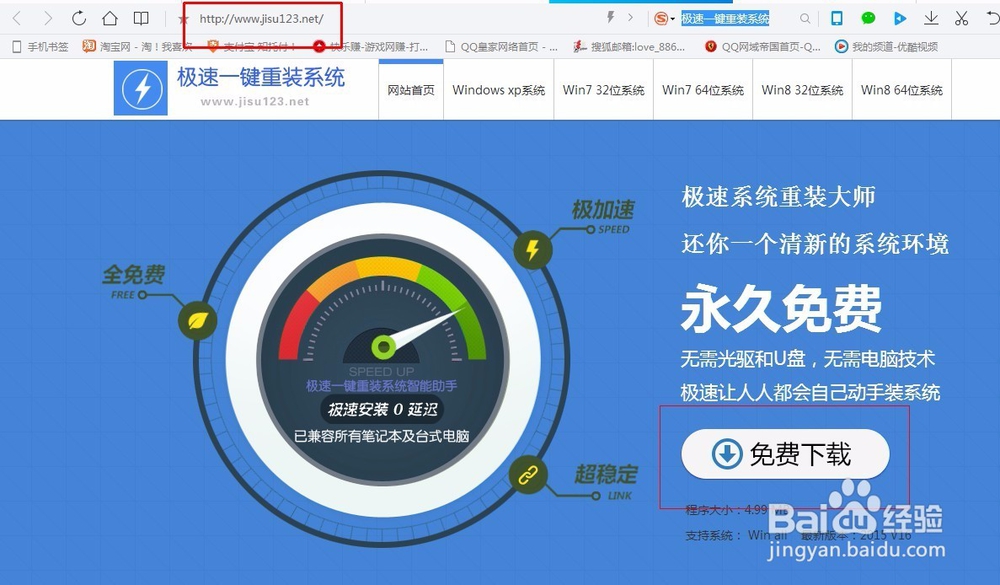Select the Win8 32位系统 nav tab
Screen dimensions: 1000x585
(x=802, y=90)
